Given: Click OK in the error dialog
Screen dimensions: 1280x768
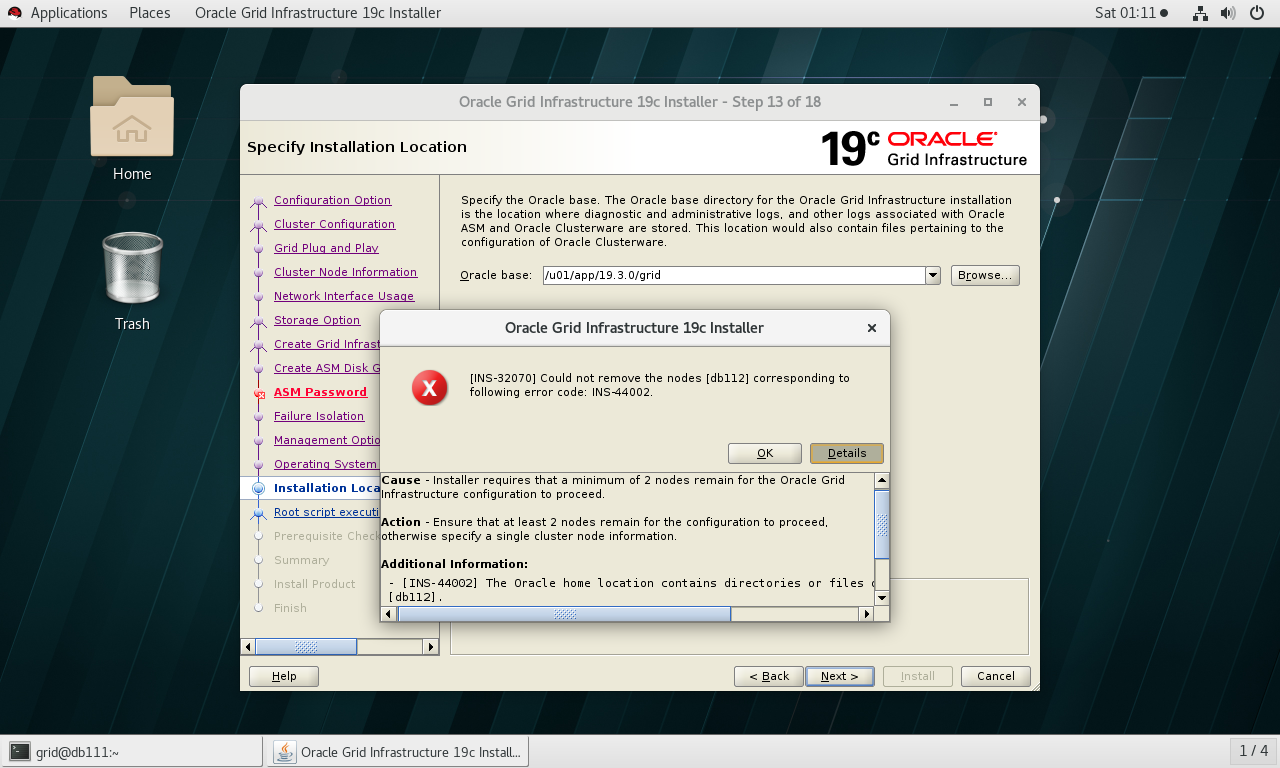Looking at the screenshot, I should tap(765, 453).
